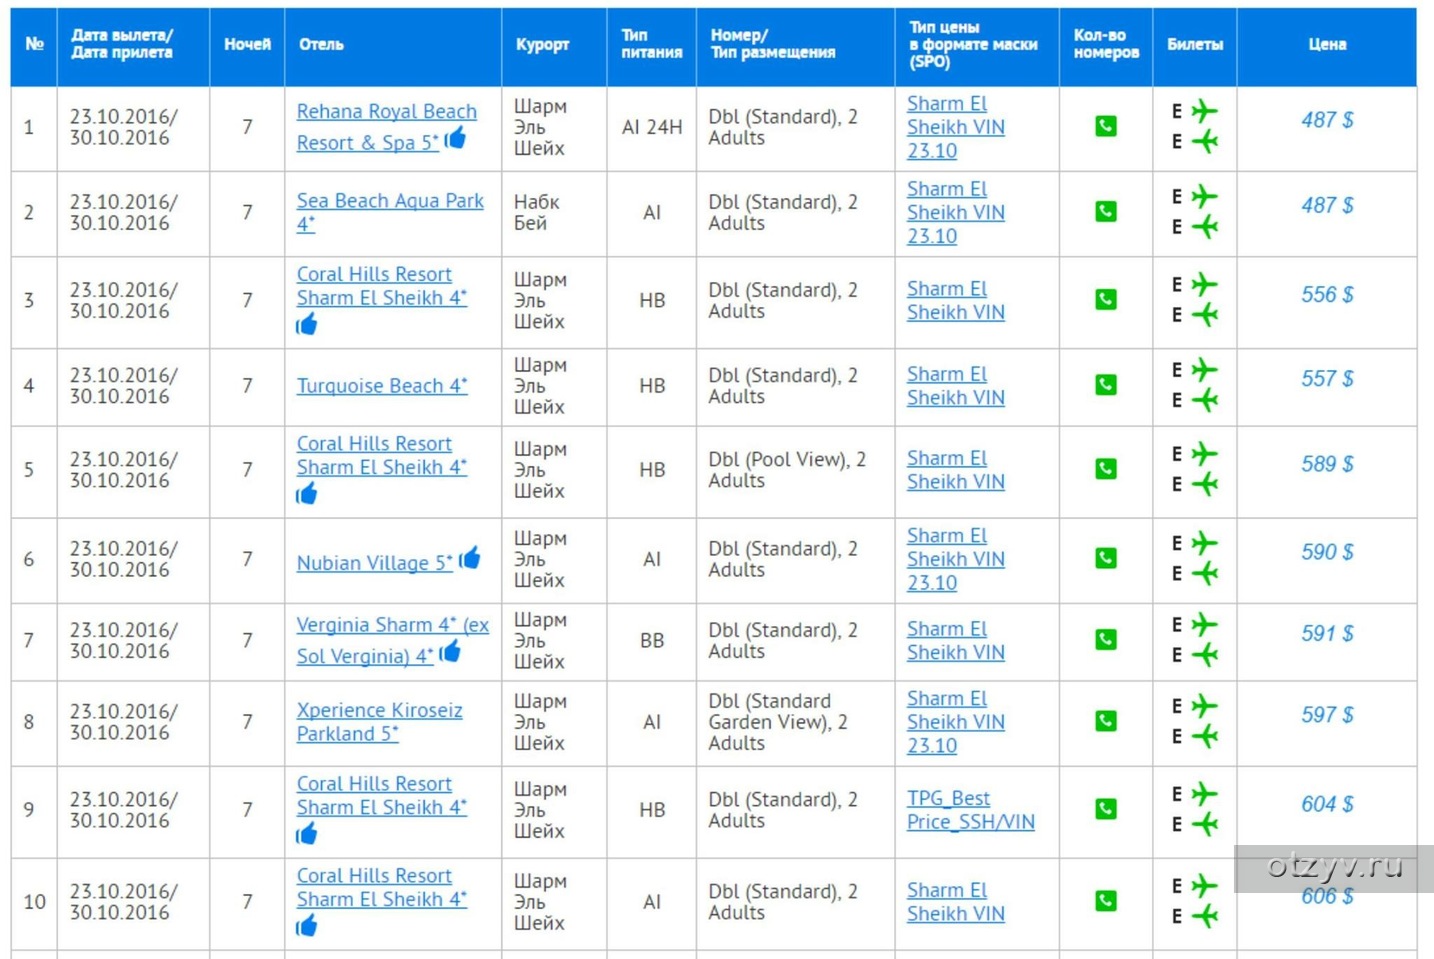Click green phone icon in row 8

pyautogui.click(x=1105, y=720)
